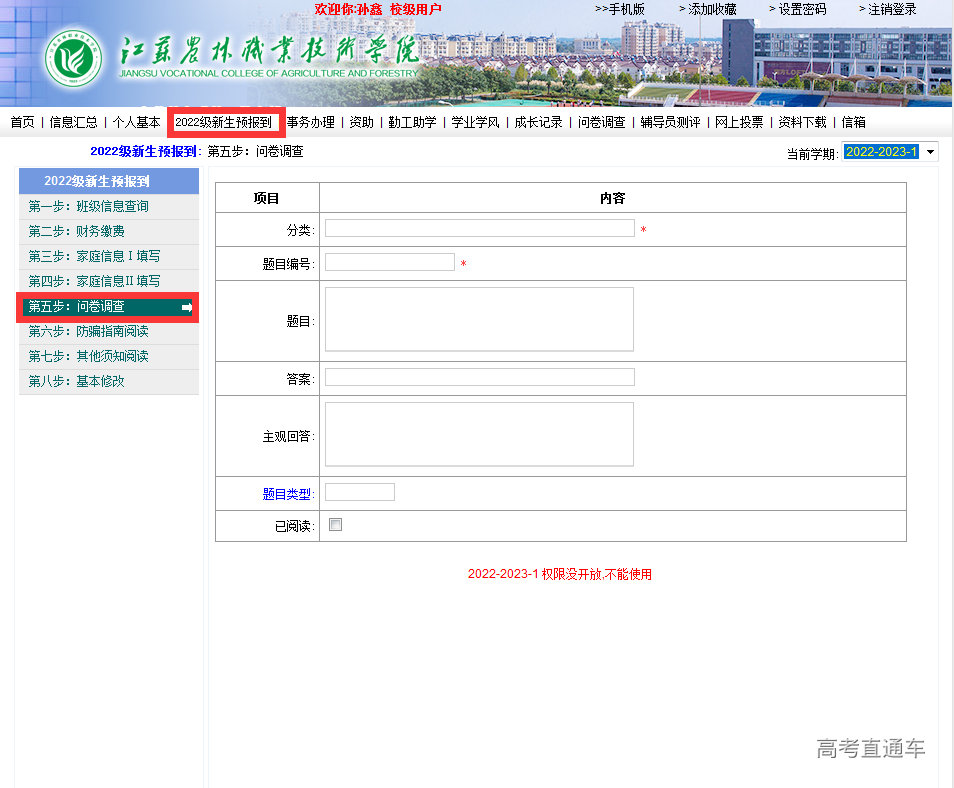Focus the 题目编号 text field
The image size is (954, 788).
click(x=389, y=262)
